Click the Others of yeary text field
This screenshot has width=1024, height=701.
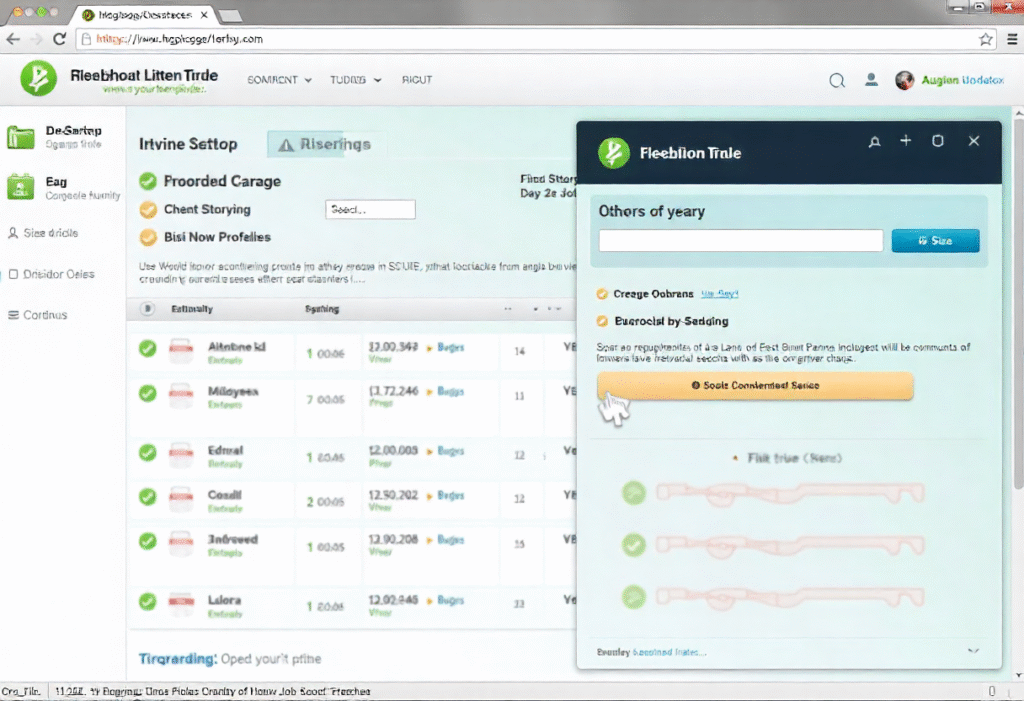[741, 240]
